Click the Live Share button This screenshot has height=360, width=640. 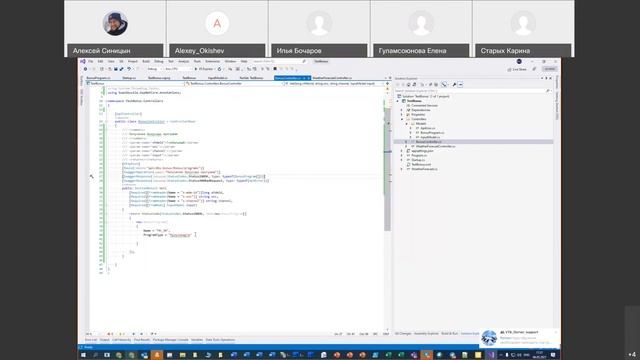click(x=517, y=69)
